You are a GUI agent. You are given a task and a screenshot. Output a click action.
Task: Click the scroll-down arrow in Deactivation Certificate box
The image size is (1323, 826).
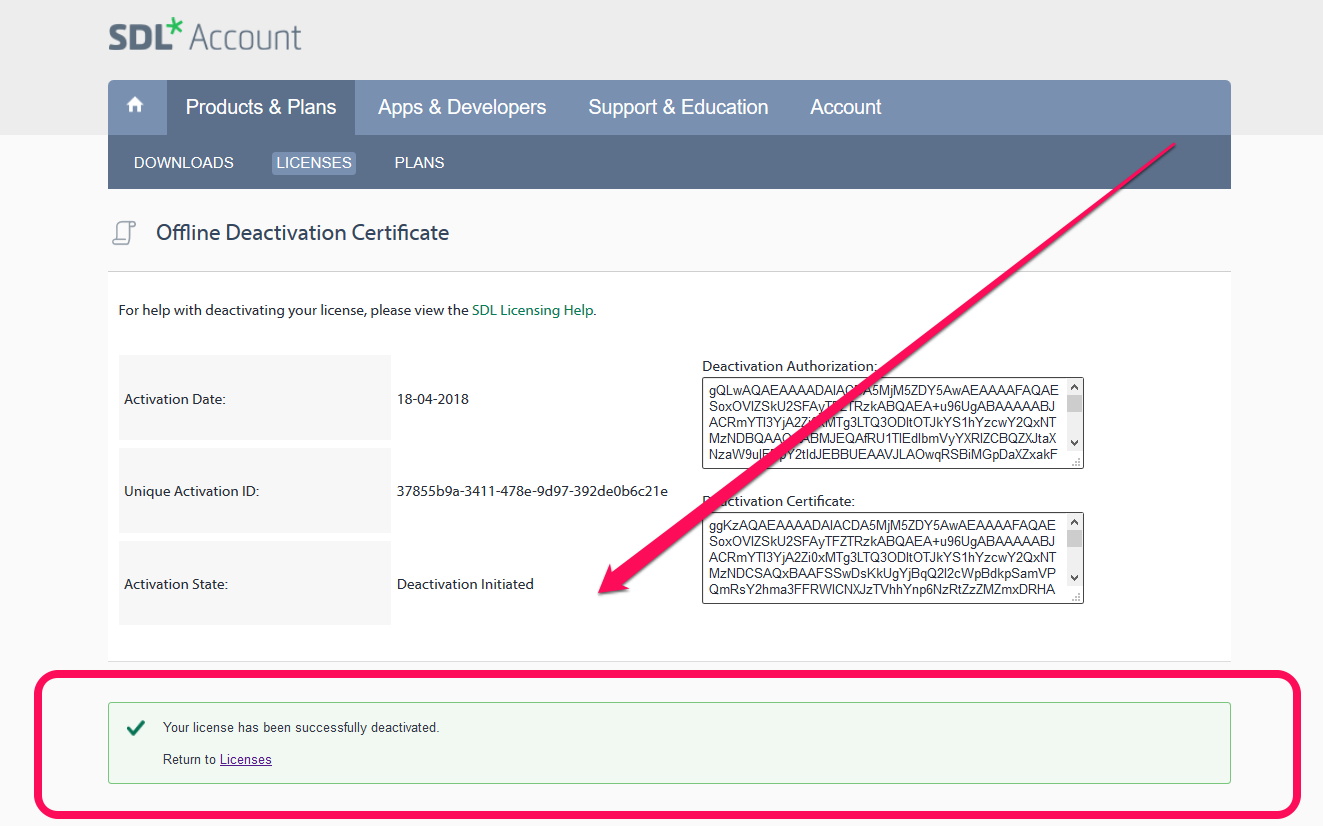[x=1075, y=578]
